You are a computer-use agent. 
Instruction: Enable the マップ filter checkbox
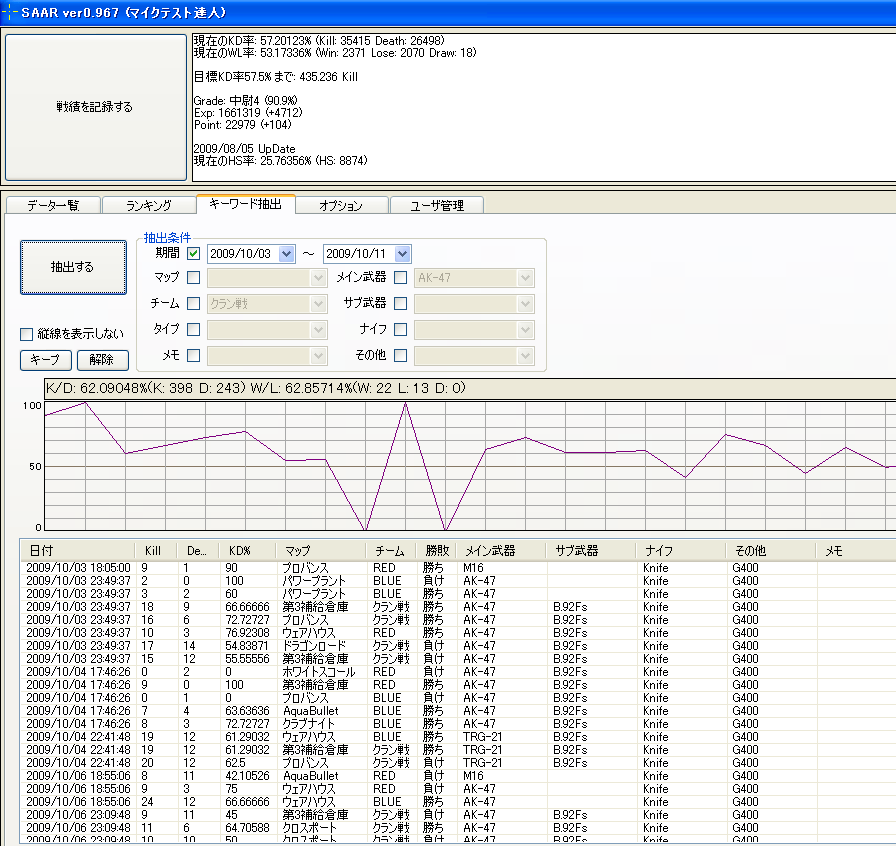click(194, 278)
